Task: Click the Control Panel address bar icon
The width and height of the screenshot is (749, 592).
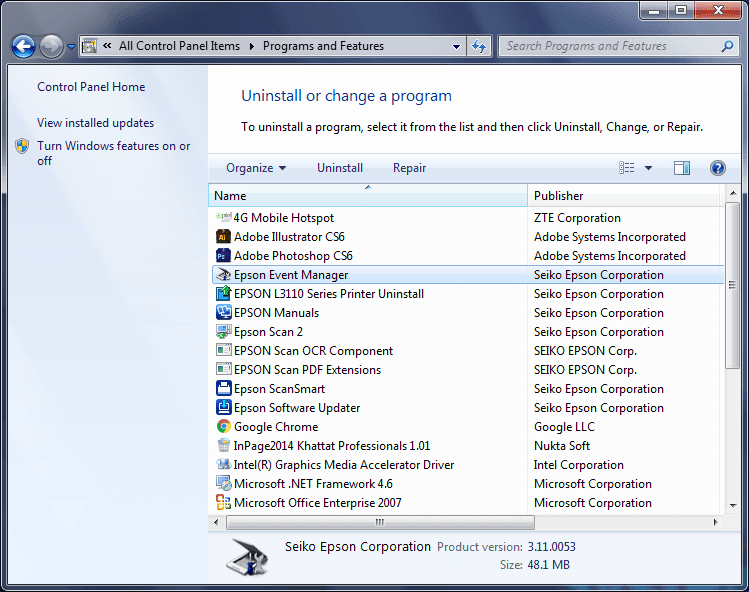Action: 89,46
